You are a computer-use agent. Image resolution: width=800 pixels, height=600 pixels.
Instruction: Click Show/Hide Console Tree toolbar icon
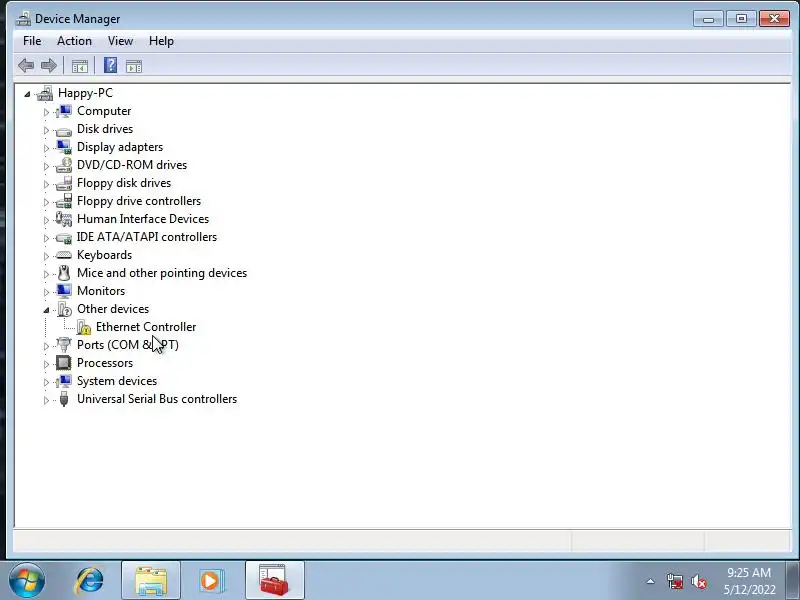tap(80, 66)
